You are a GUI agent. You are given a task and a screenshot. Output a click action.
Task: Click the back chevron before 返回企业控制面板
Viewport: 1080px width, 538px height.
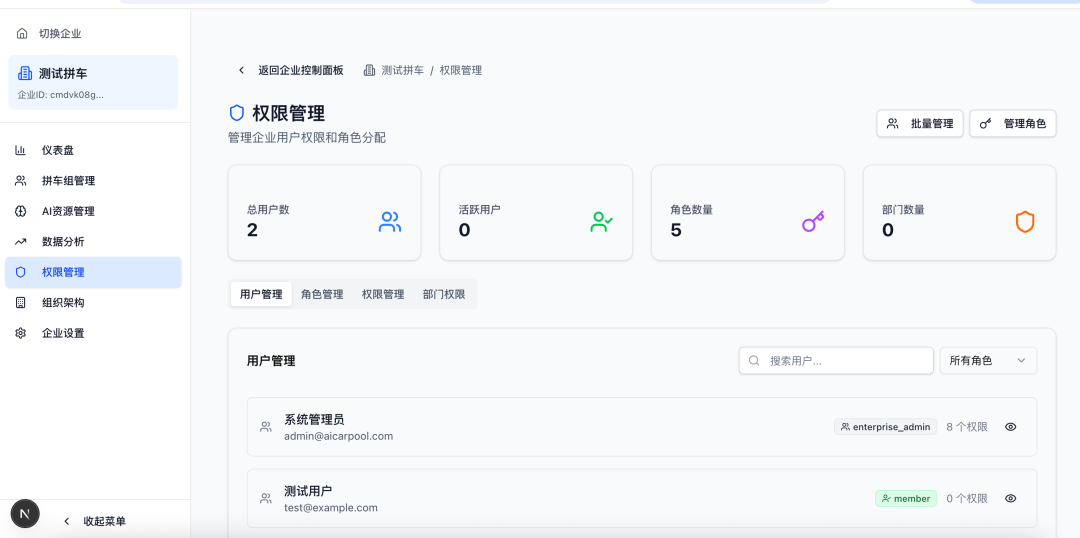click(241, 70)
